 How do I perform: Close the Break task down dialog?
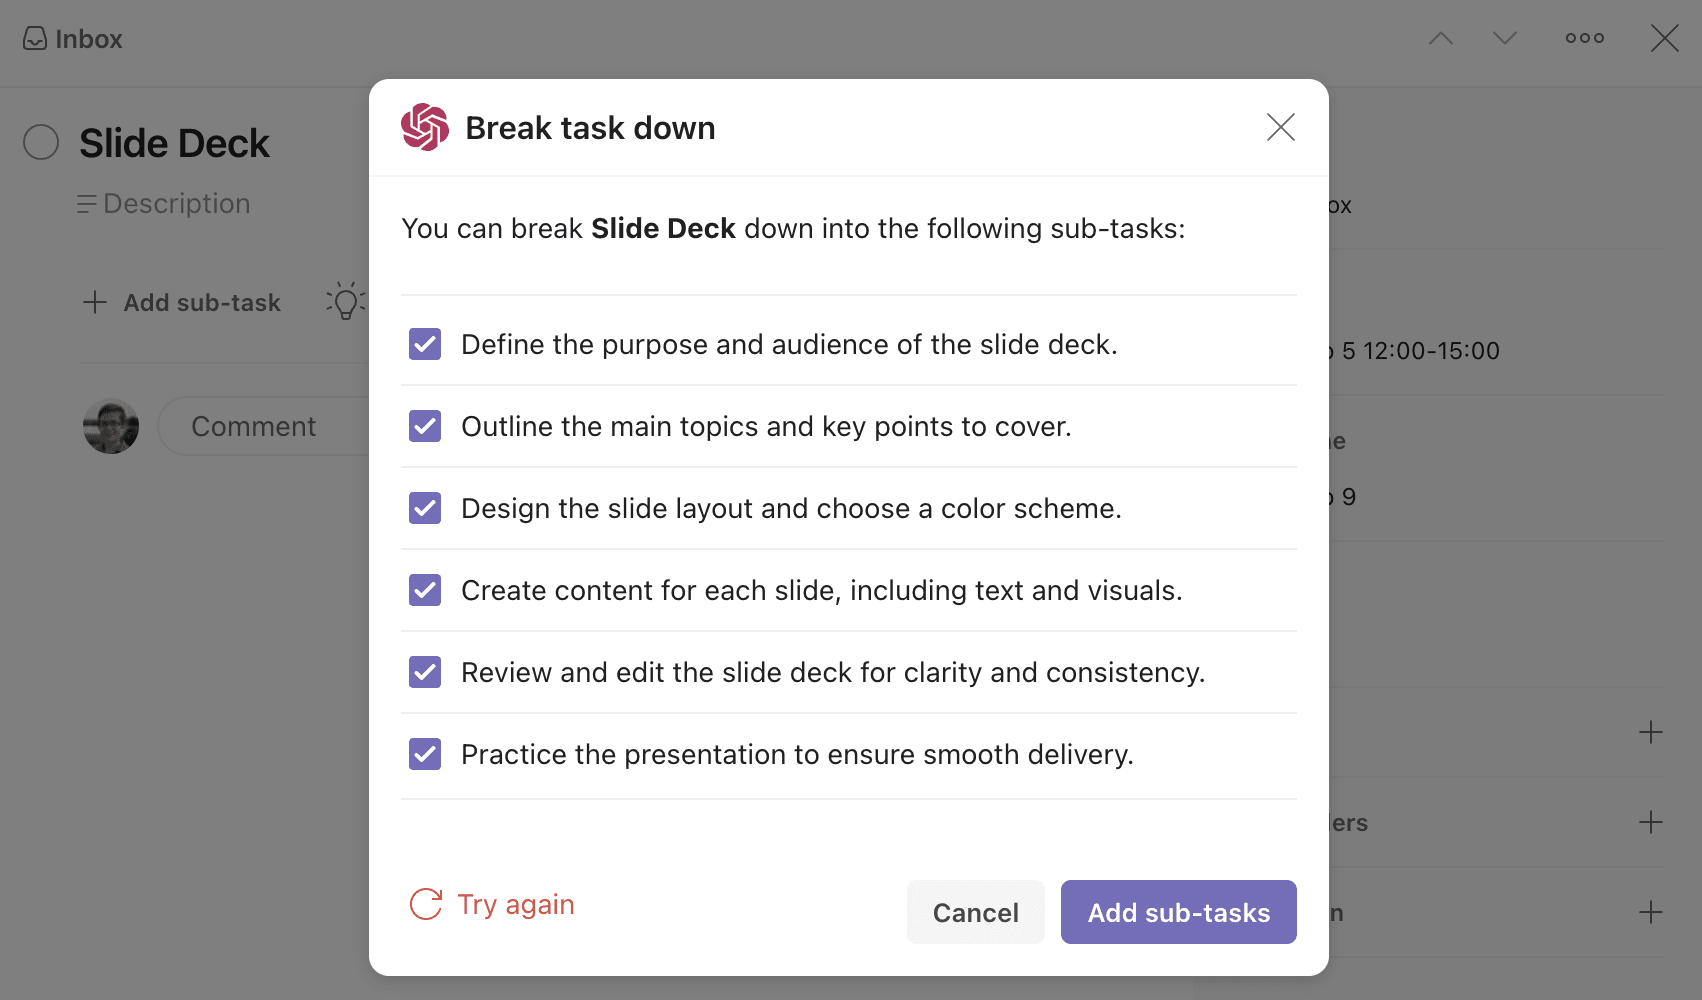click(1281, 127)
